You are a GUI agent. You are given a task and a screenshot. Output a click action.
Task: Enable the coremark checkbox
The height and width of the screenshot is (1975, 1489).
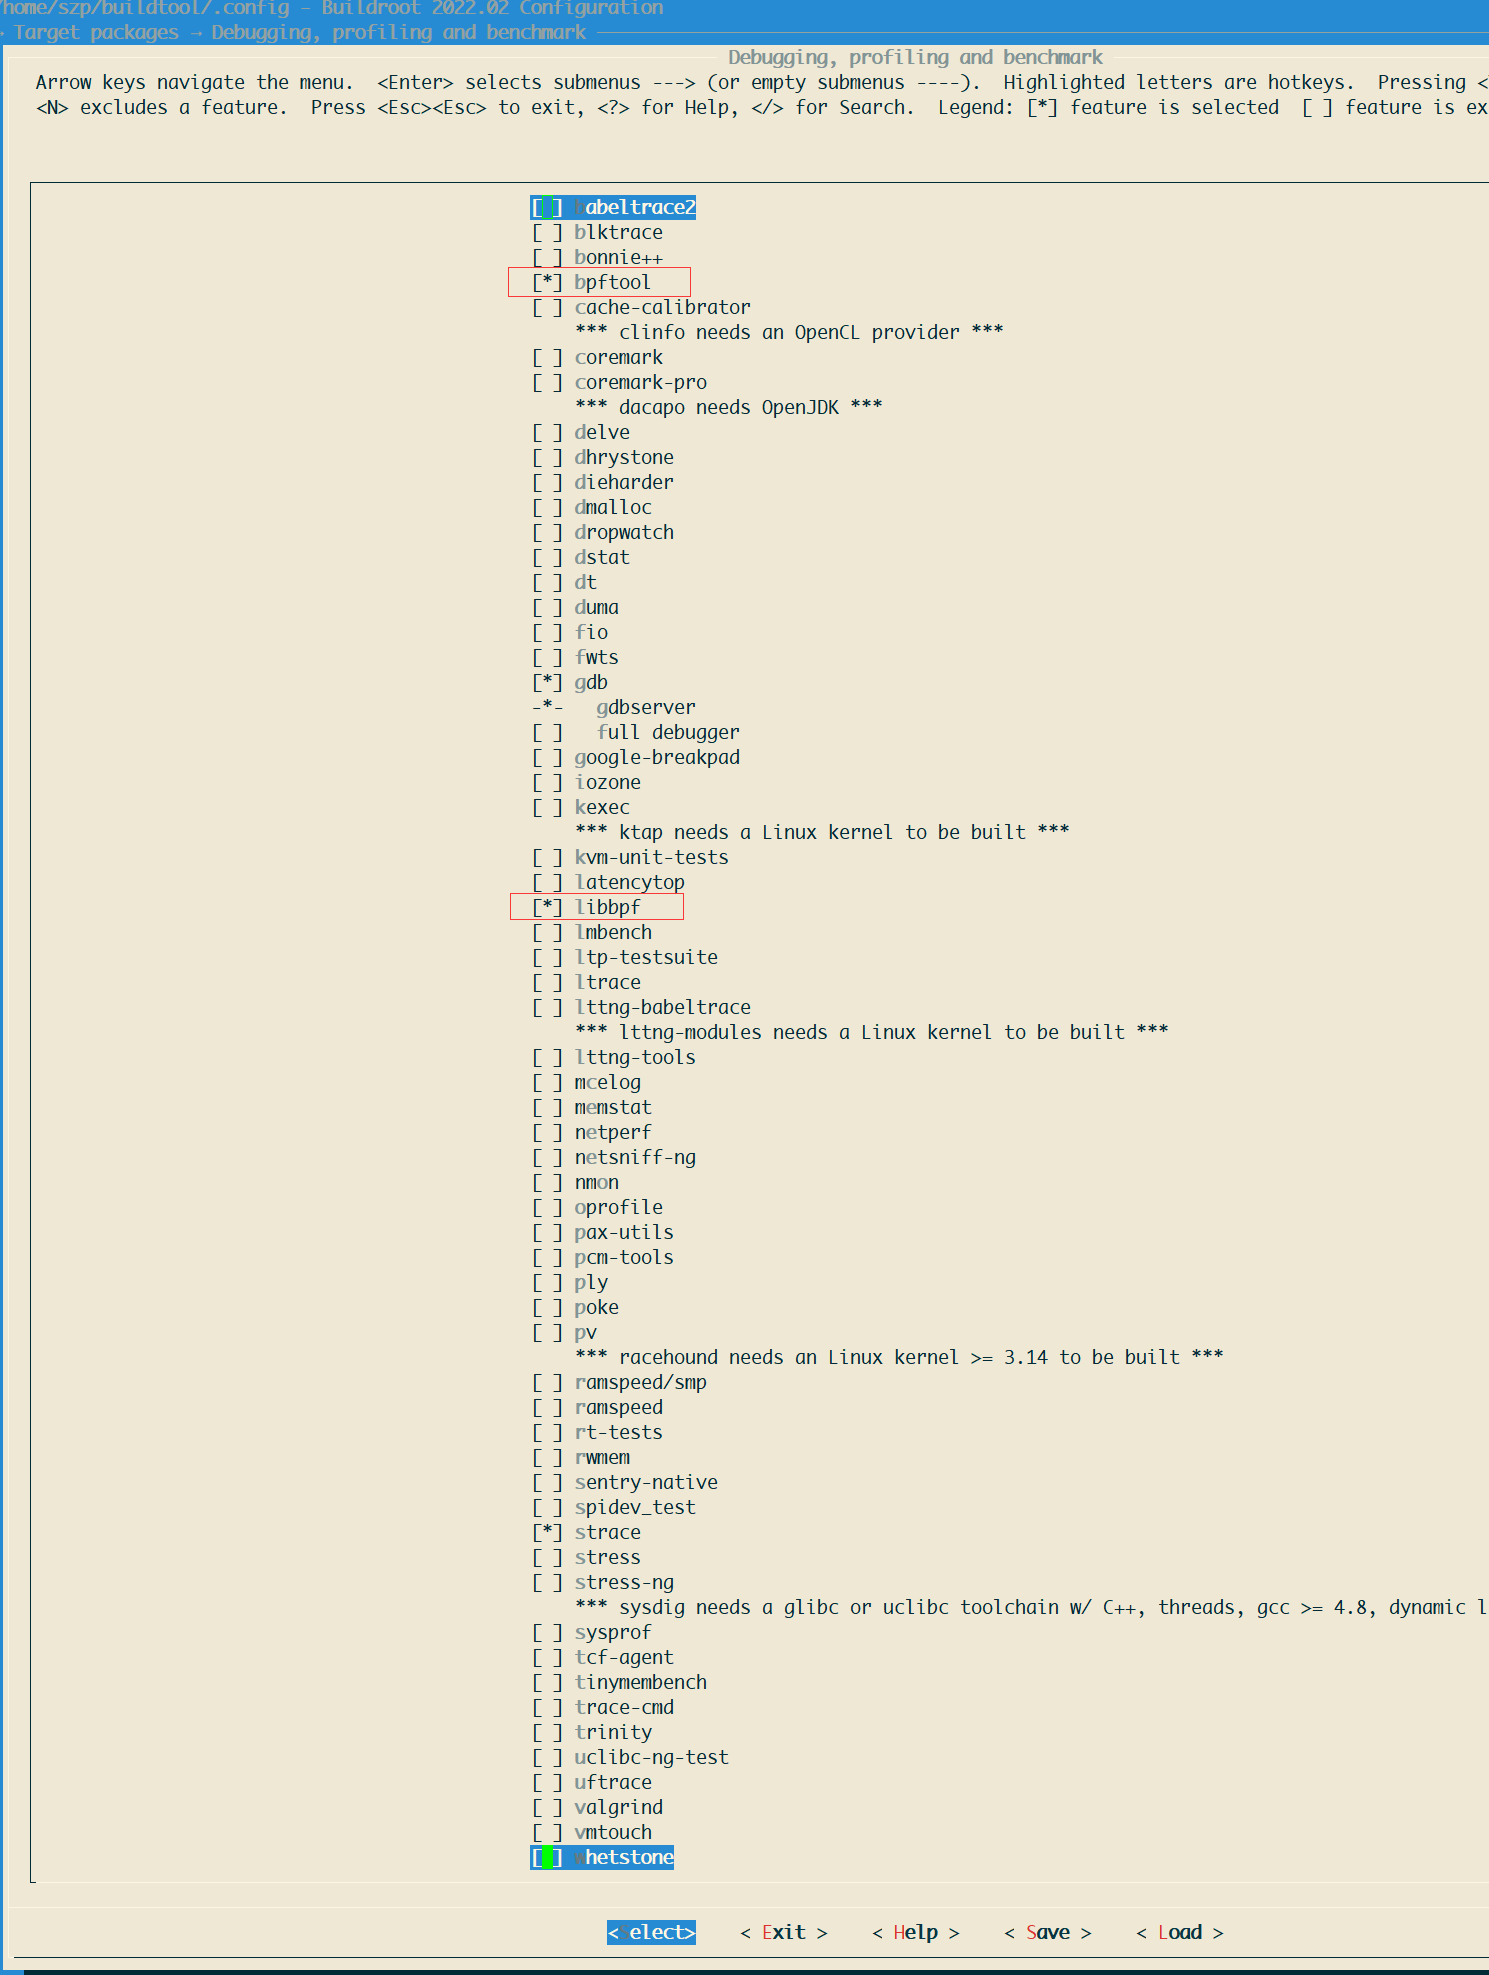click(x=547, y=357)
